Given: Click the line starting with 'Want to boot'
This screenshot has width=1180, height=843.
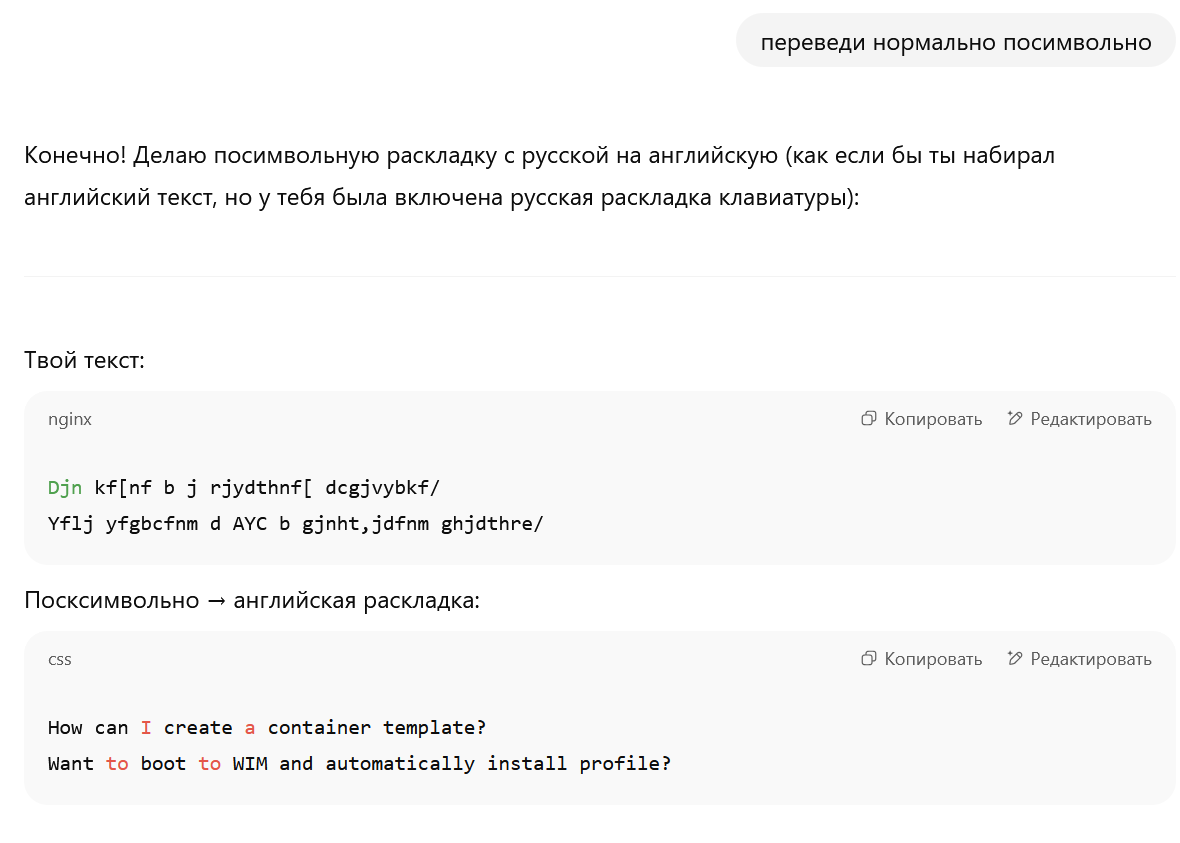Looking at the screenshot, I should pos(359,764).
